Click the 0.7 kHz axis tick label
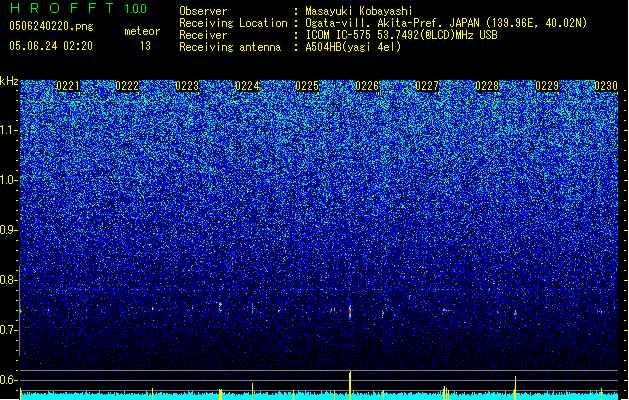The height and width of the screenshot is (400, 629). (x=9, y=330)
